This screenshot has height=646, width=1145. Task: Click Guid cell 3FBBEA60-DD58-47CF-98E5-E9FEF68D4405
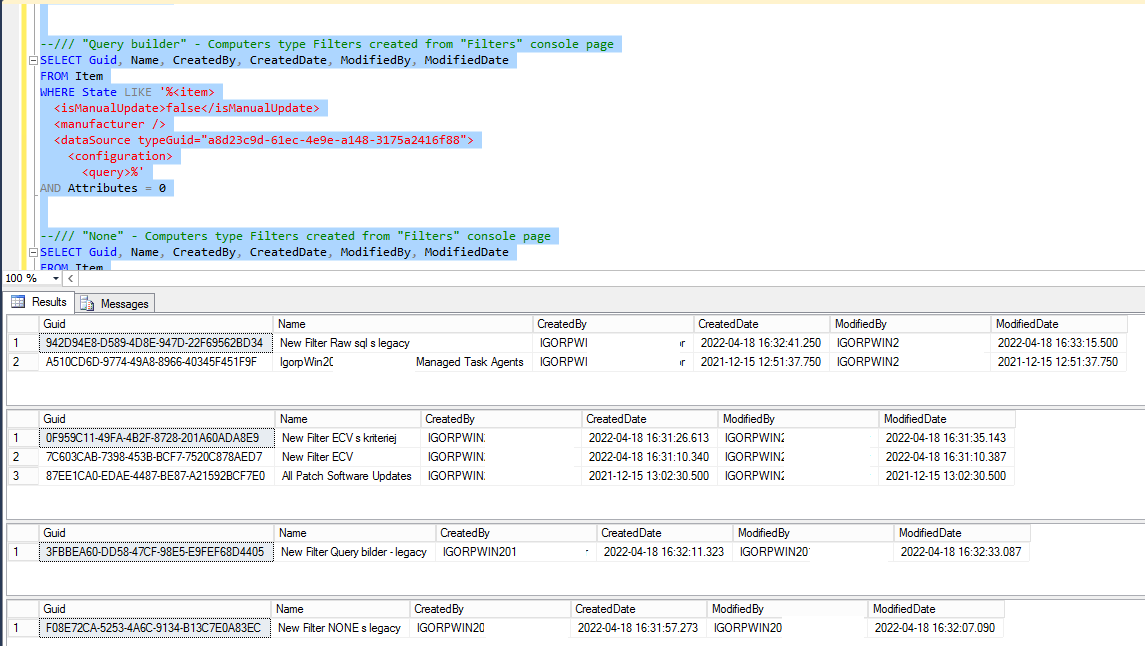[x=155, y=552]
